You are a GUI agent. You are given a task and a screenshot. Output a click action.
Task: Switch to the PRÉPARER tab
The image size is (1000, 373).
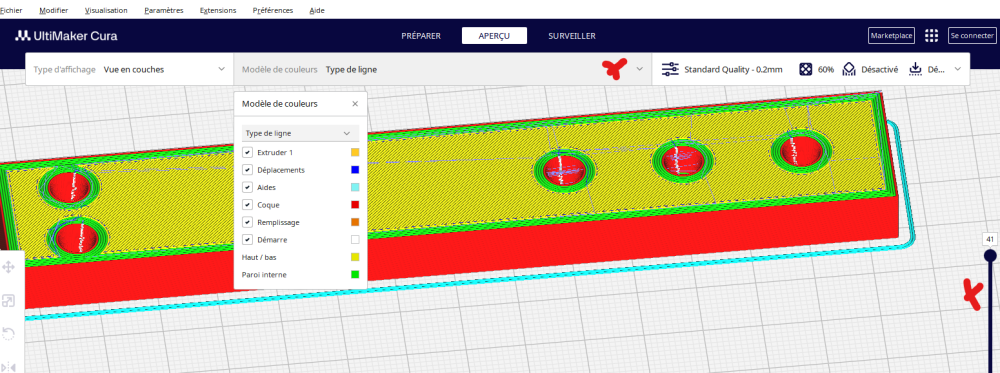pyautogui.click(x=421, y=36)
